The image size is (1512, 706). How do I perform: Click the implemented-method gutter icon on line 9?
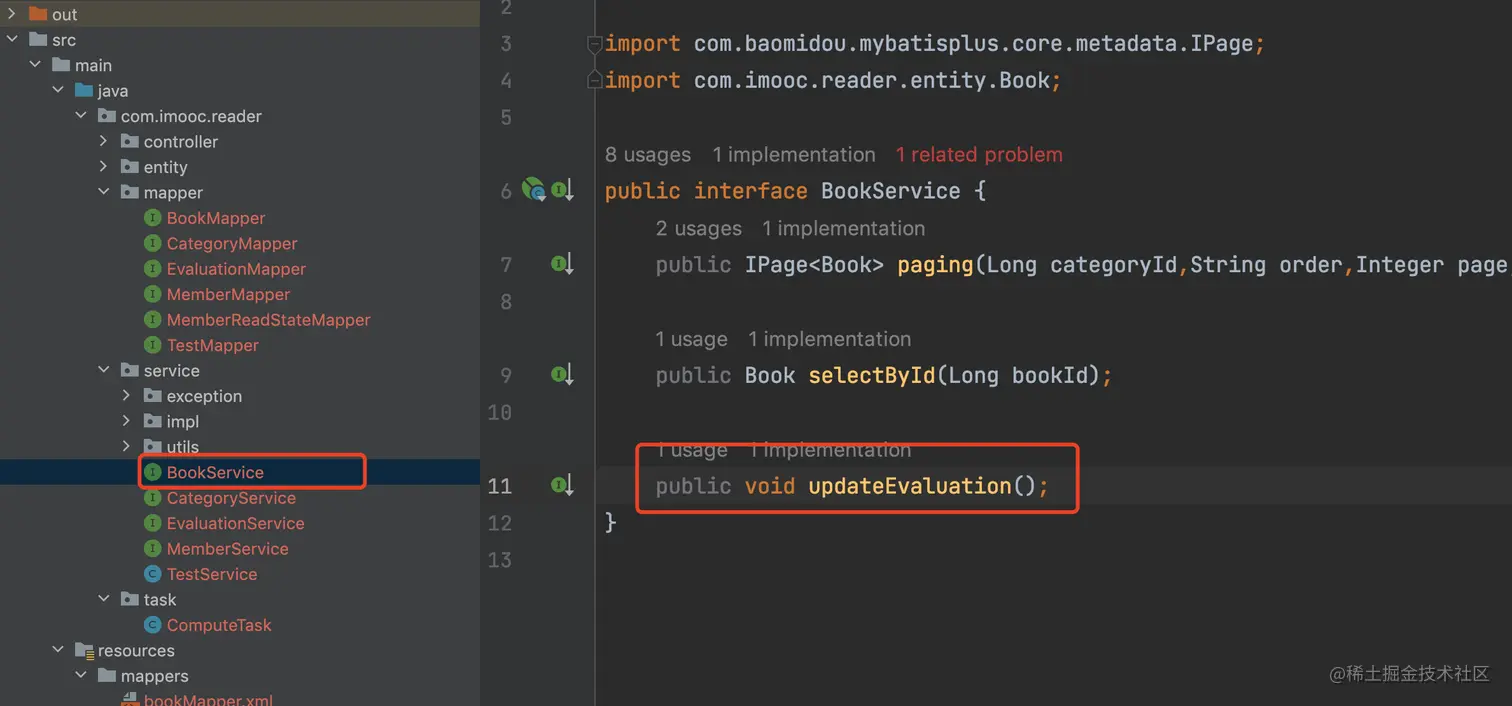point(563,375)
